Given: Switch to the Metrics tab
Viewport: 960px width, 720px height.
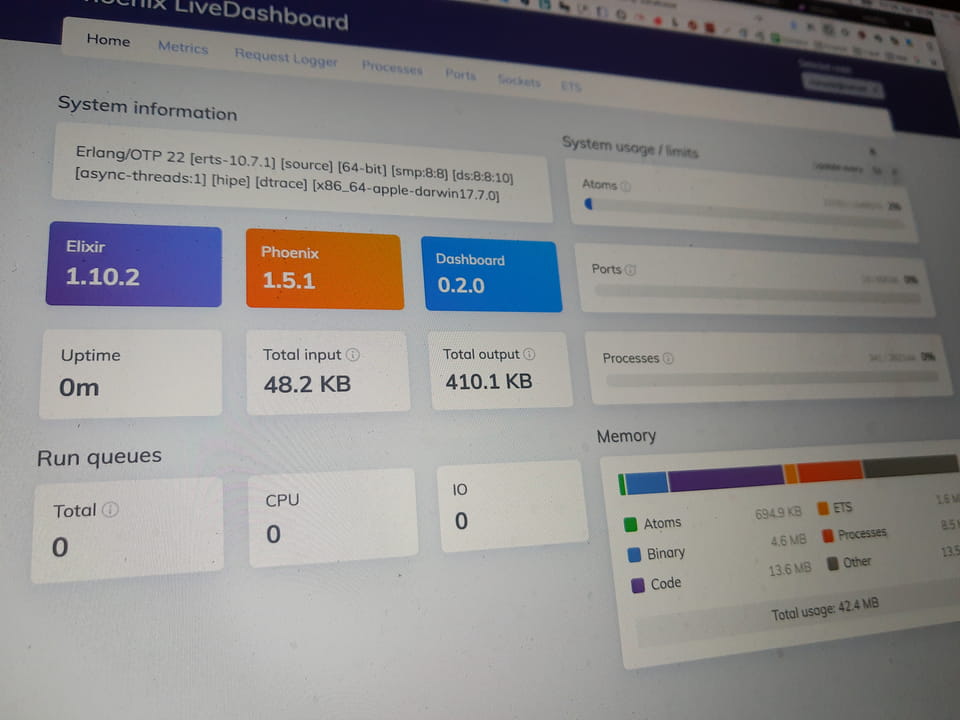Looking at the screenshot, I should [x=183, y=47].
